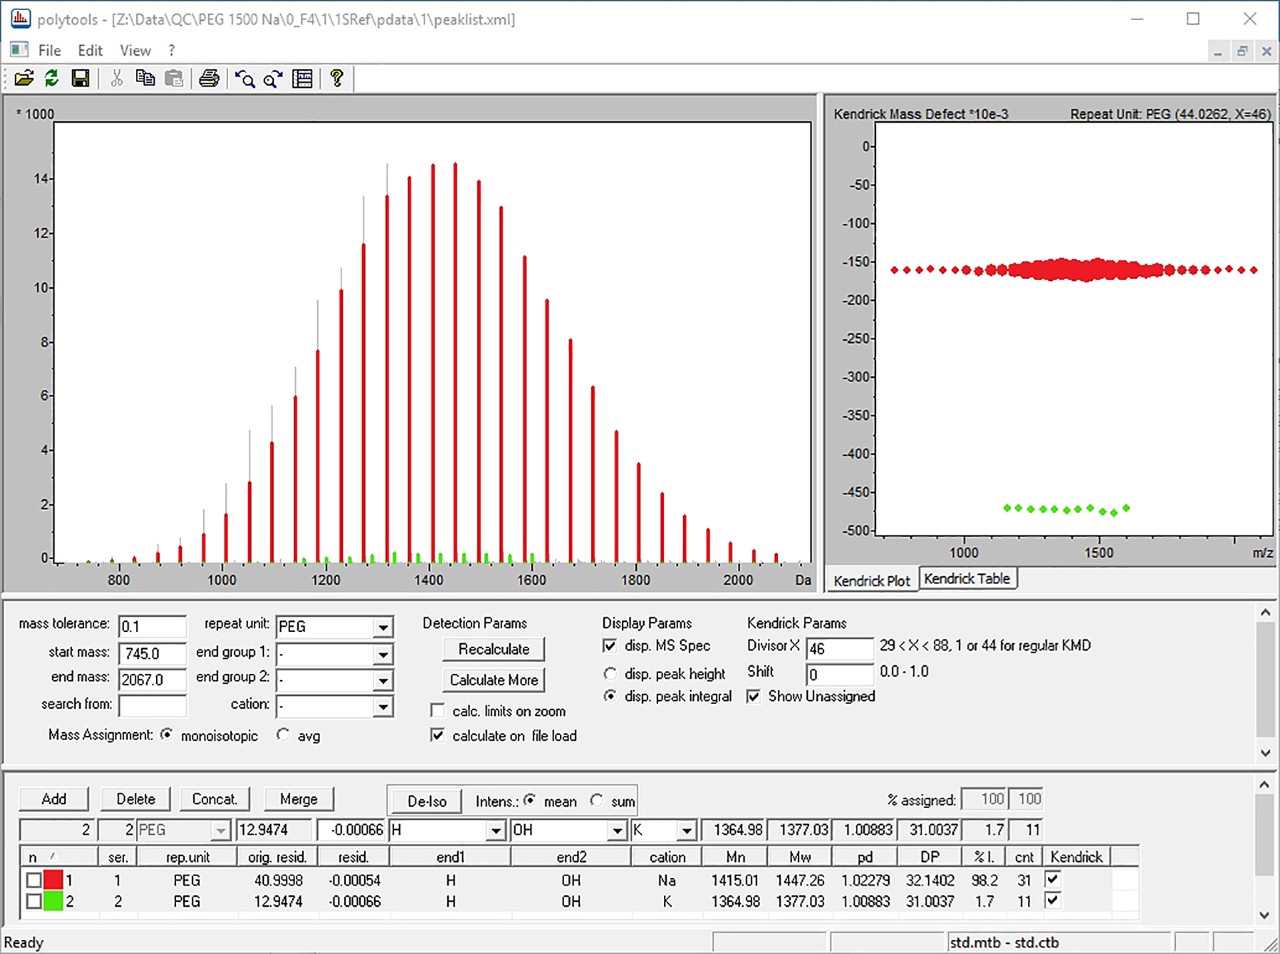Click the Recalculate button

[x=493, y=649]
